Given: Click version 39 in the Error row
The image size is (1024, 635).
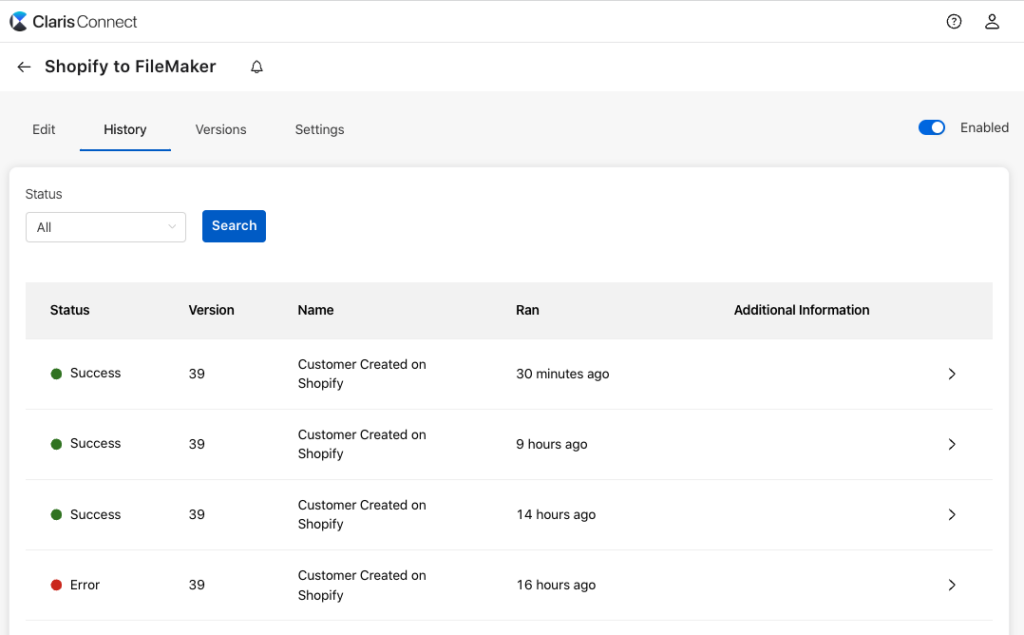Looking at the screenshot, I should click(x=197, y=585).
